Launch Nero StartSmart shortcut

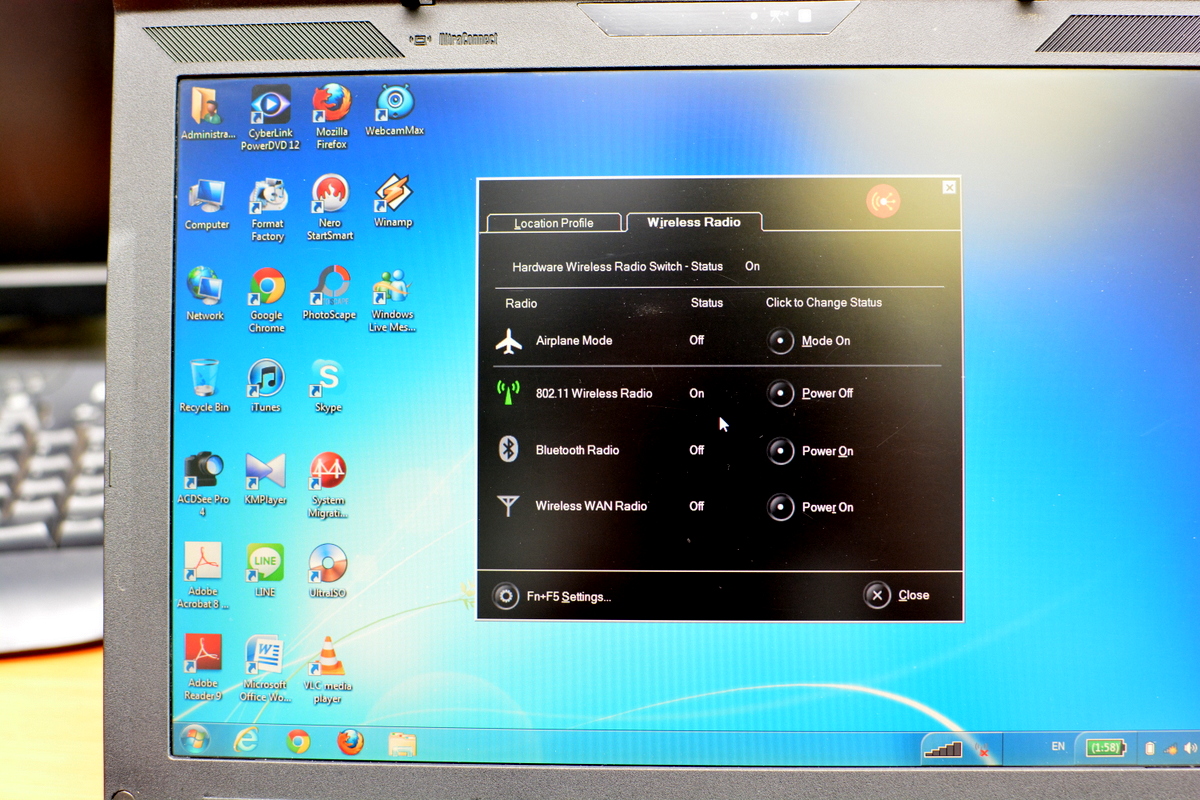(x=330, y=209)
